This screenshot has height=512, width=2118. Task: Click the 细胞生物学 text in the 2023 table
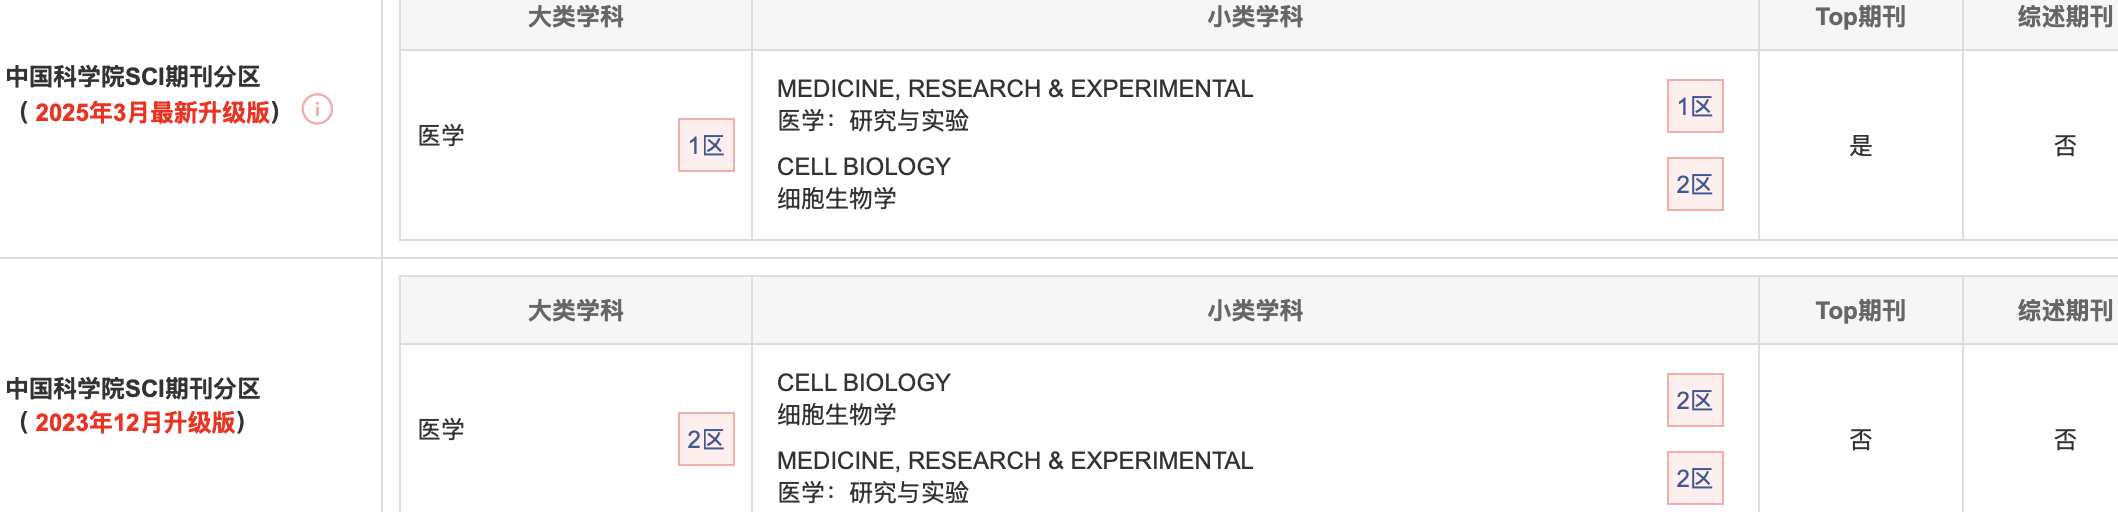pyautogui.click(x=837, y=415)
